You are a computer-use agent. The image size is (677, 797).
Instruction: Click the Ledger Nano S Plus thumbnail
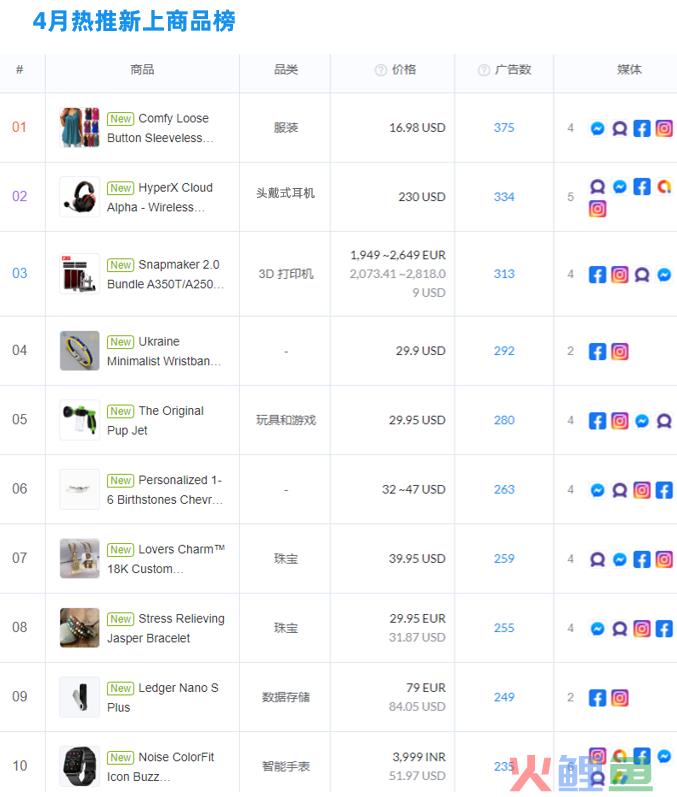pos(80,697)
